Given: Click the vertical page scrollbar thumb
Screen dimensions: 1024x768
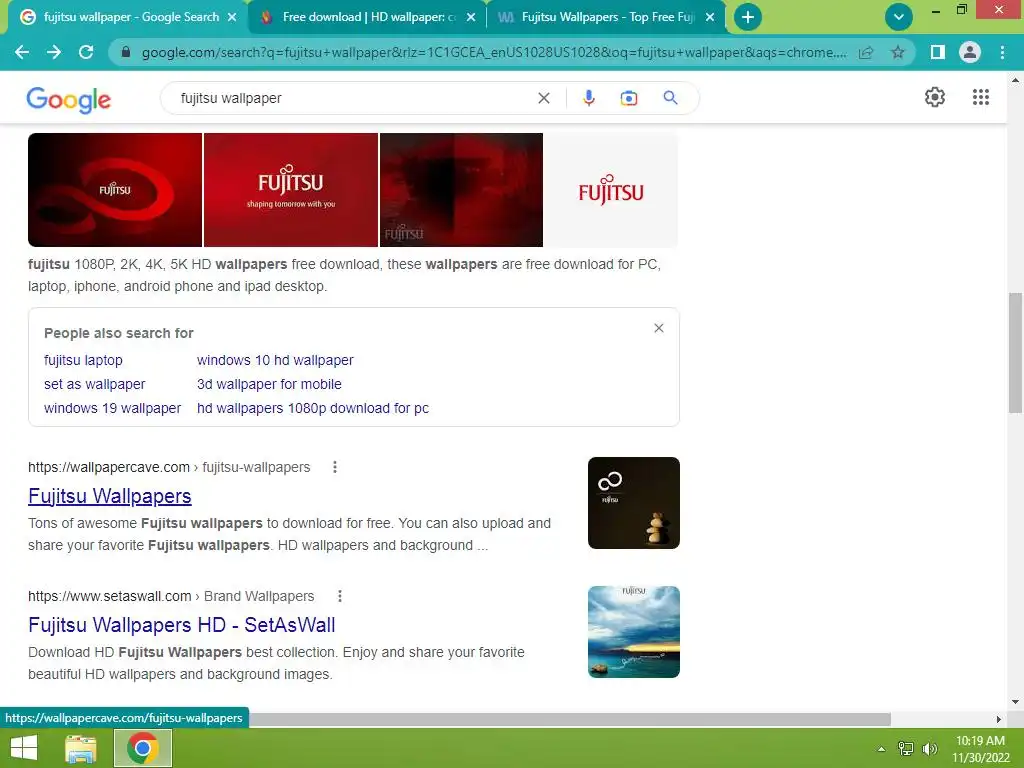Looking at the screenshot, I should (x=1015, y=353).
